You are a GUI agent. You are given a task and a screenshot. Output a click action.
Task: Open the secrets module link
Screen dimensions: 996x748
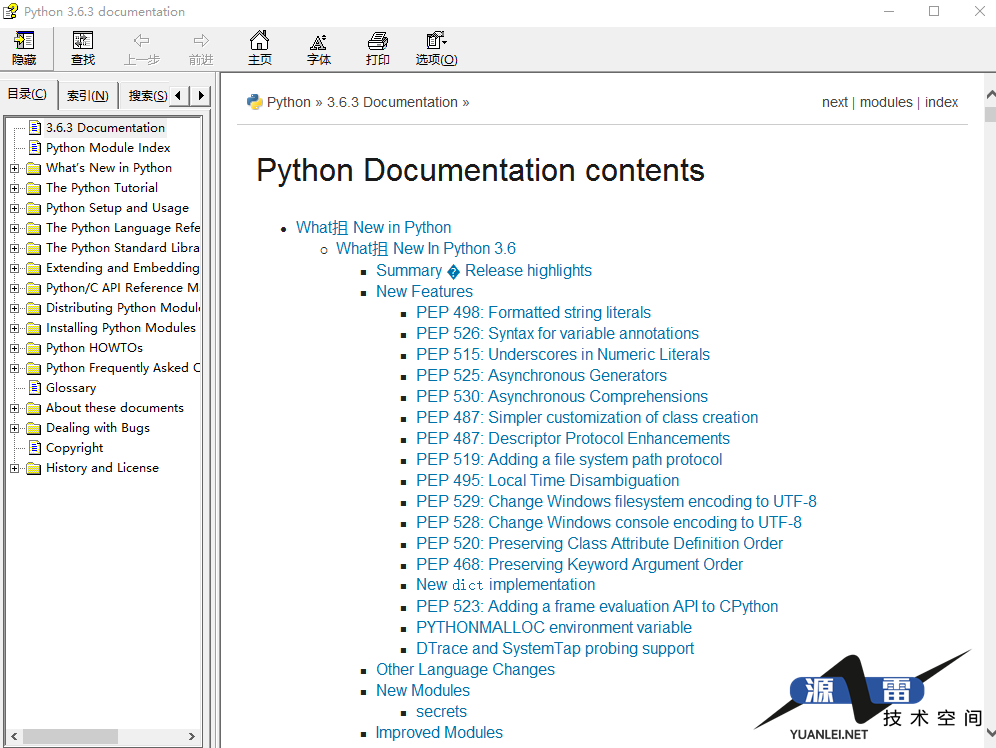pyautogui.click(x=441, y=711)
